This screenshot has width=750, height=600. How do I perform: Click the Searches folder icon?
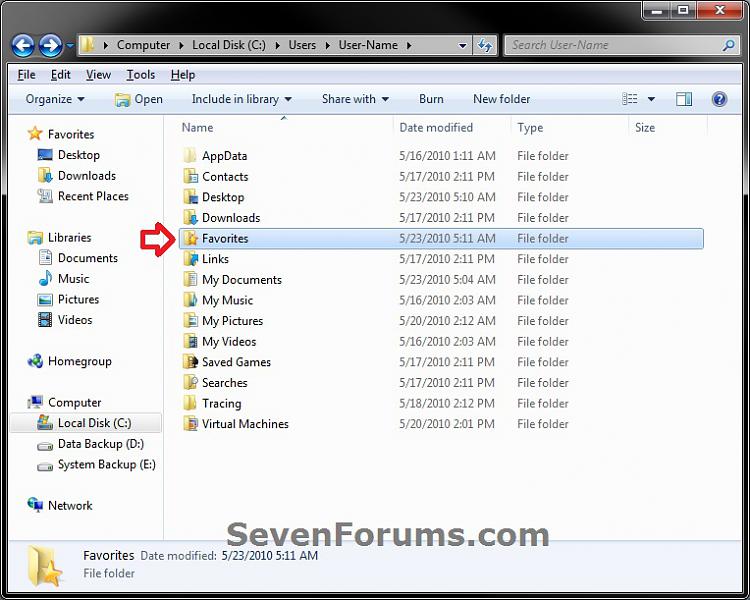[190, 382]
